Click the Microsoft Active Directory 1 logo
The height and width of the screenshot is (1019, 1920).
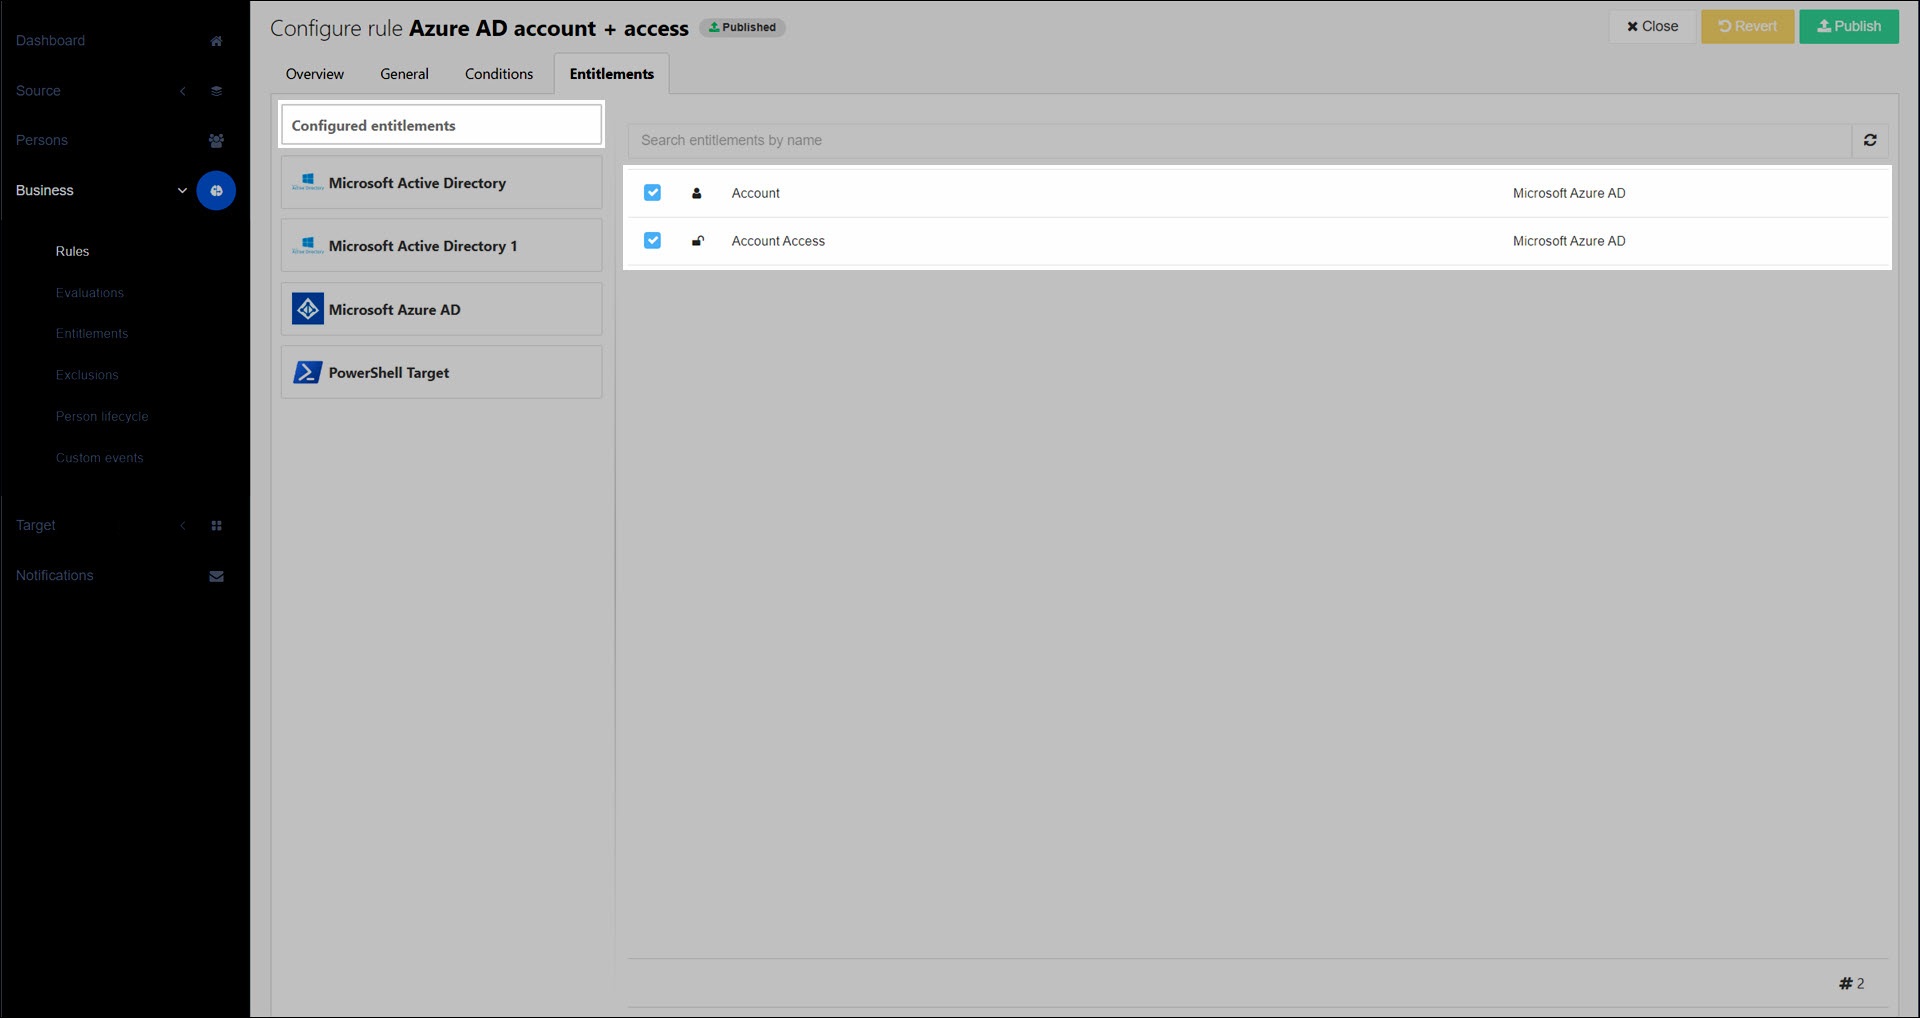click(308, 246)
